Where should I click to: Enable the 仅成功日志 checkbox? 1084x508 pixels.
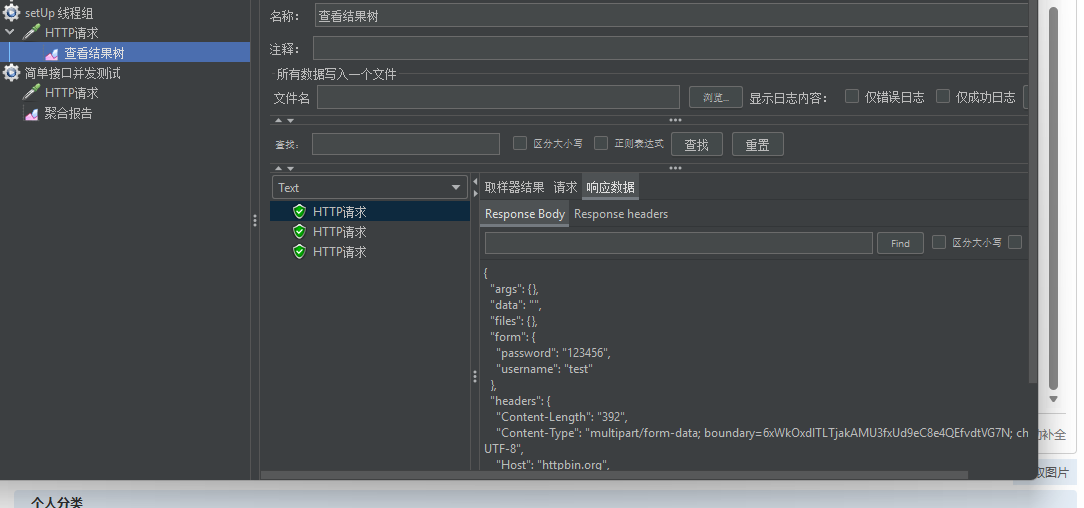click(x=943, y=96)
